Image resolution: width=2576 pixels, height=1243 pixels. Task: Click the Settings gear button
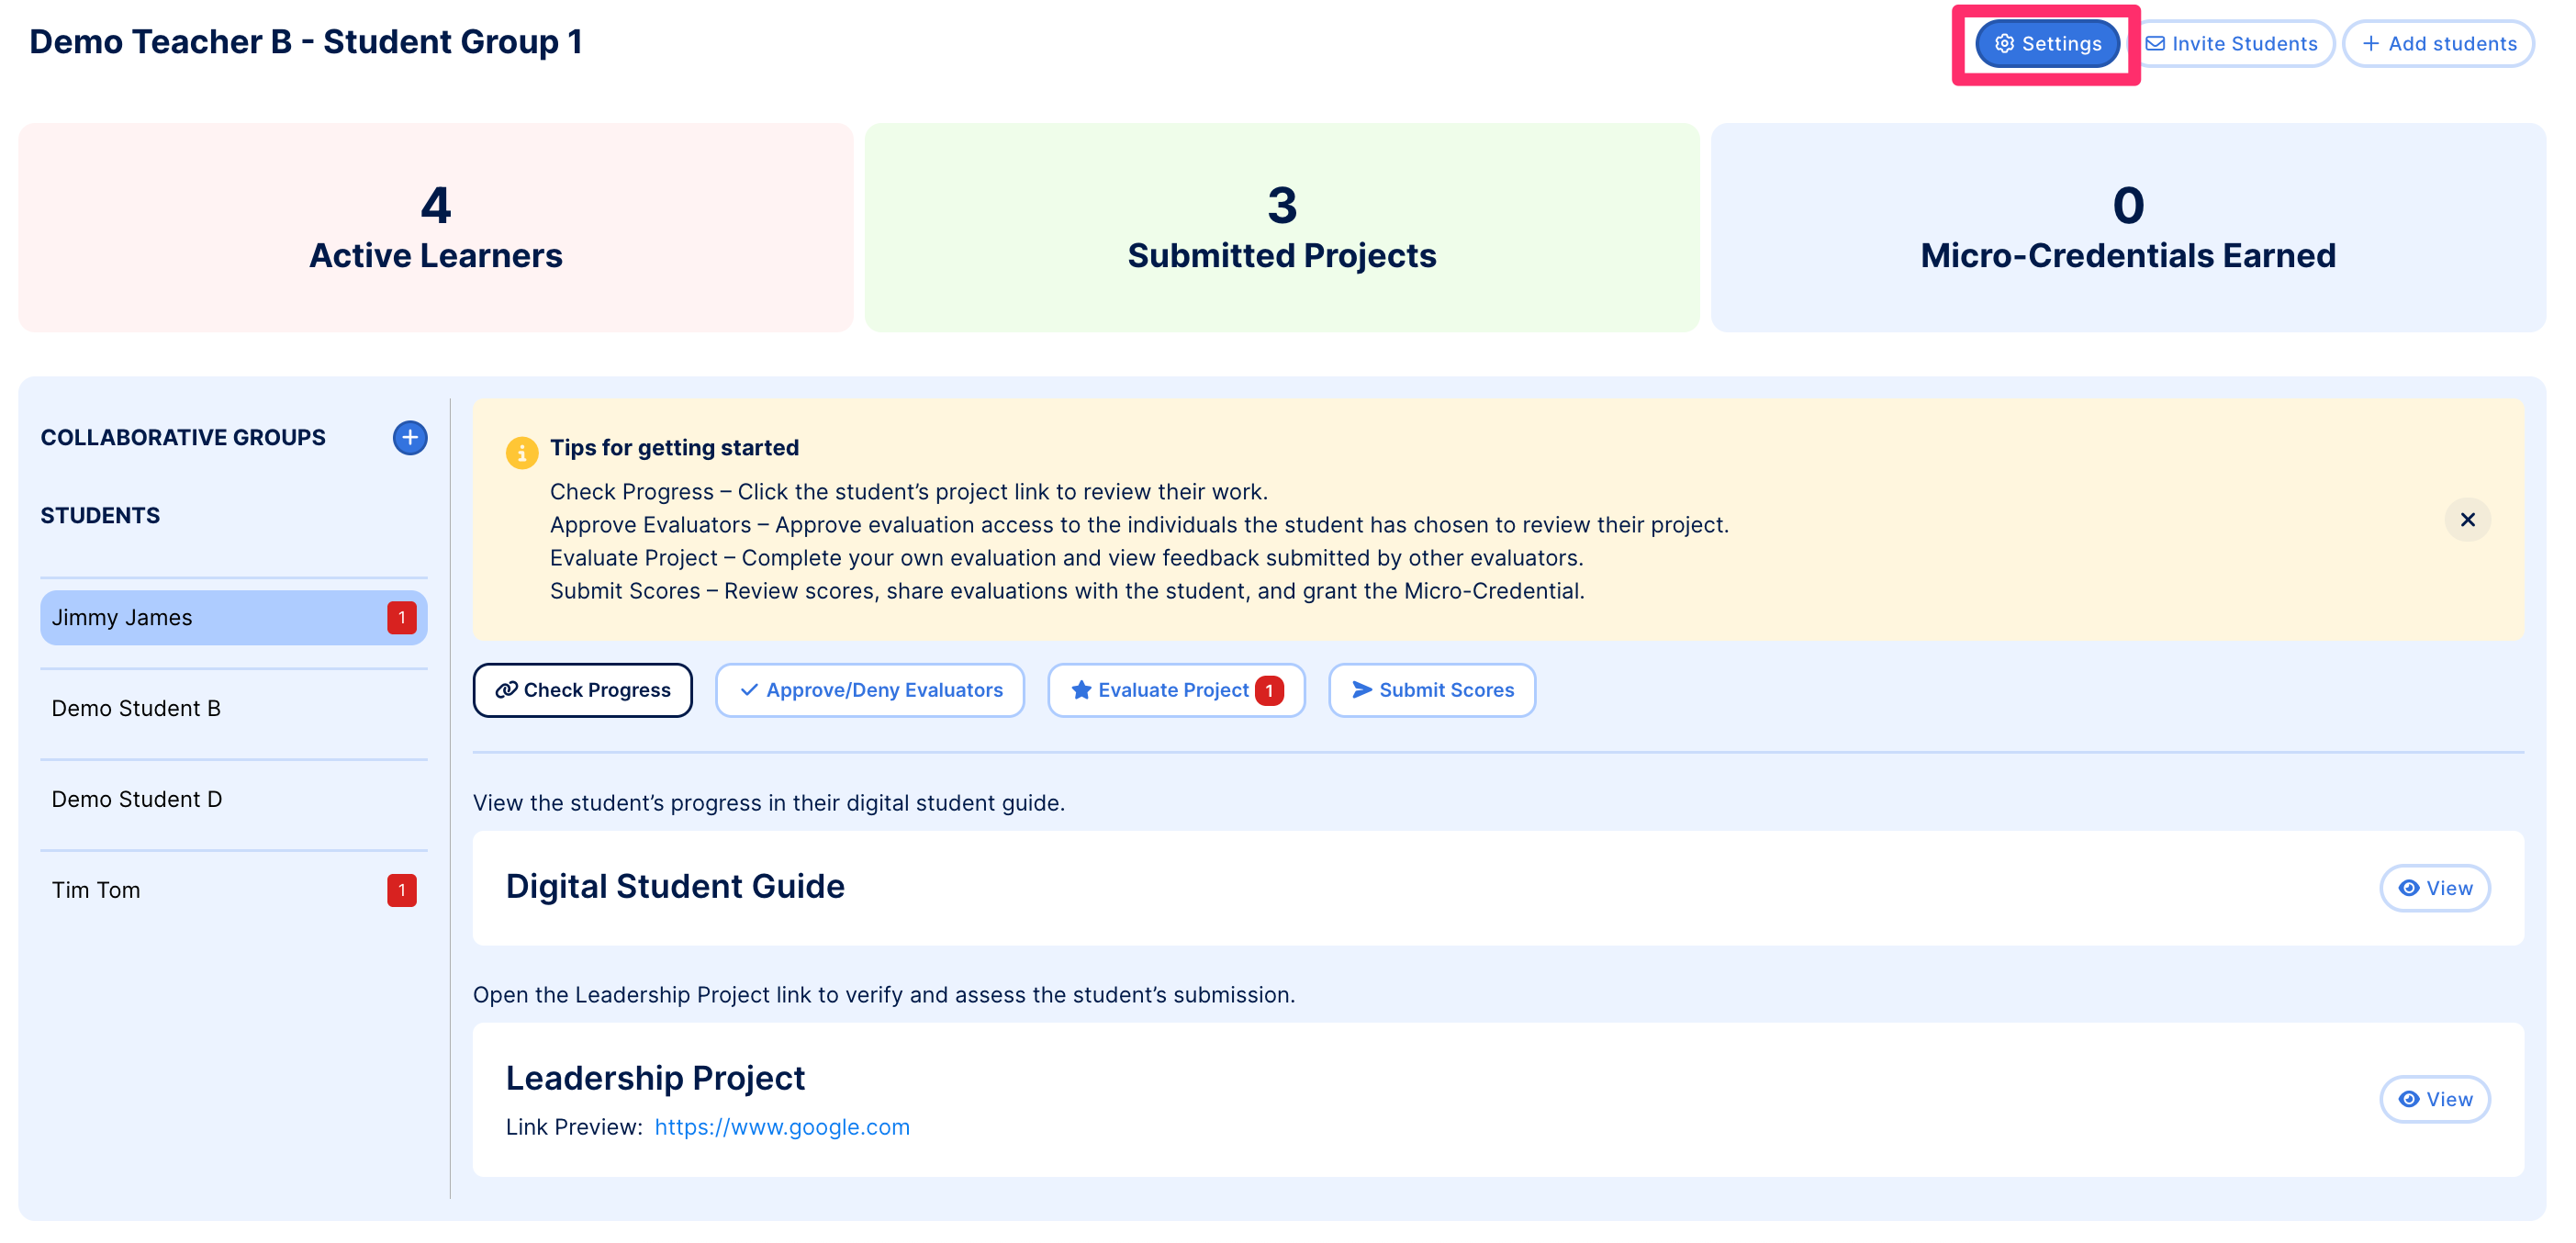click(x=2046, y=44)
